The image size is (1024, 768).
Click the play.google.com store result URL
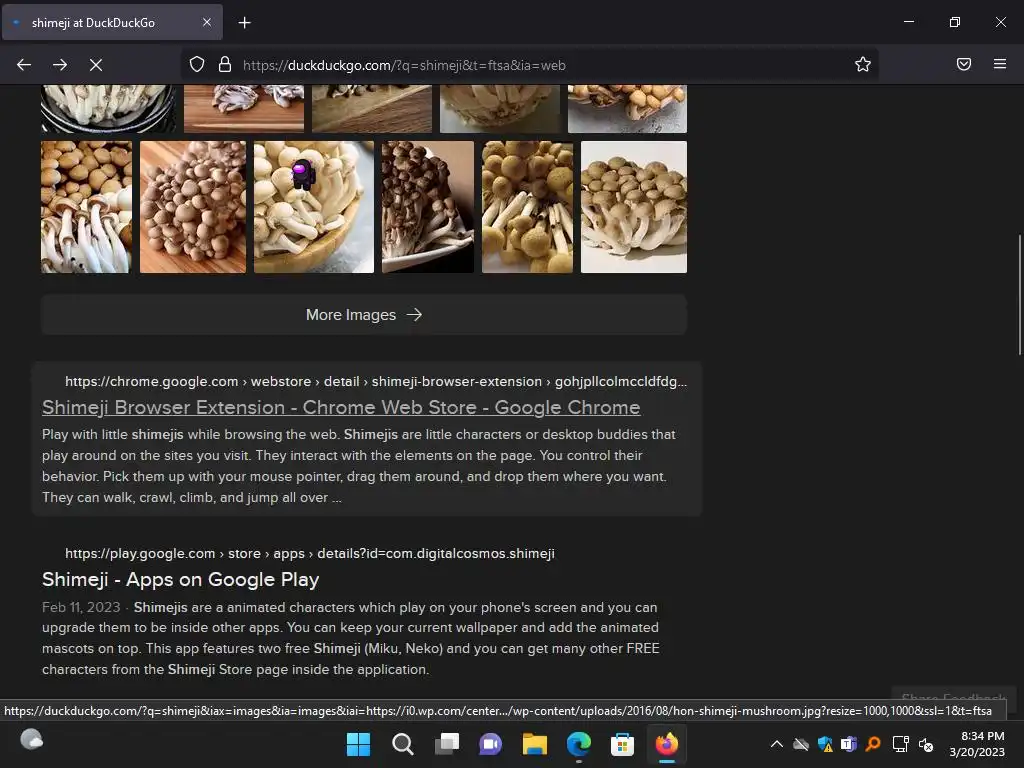coord(310,553)
